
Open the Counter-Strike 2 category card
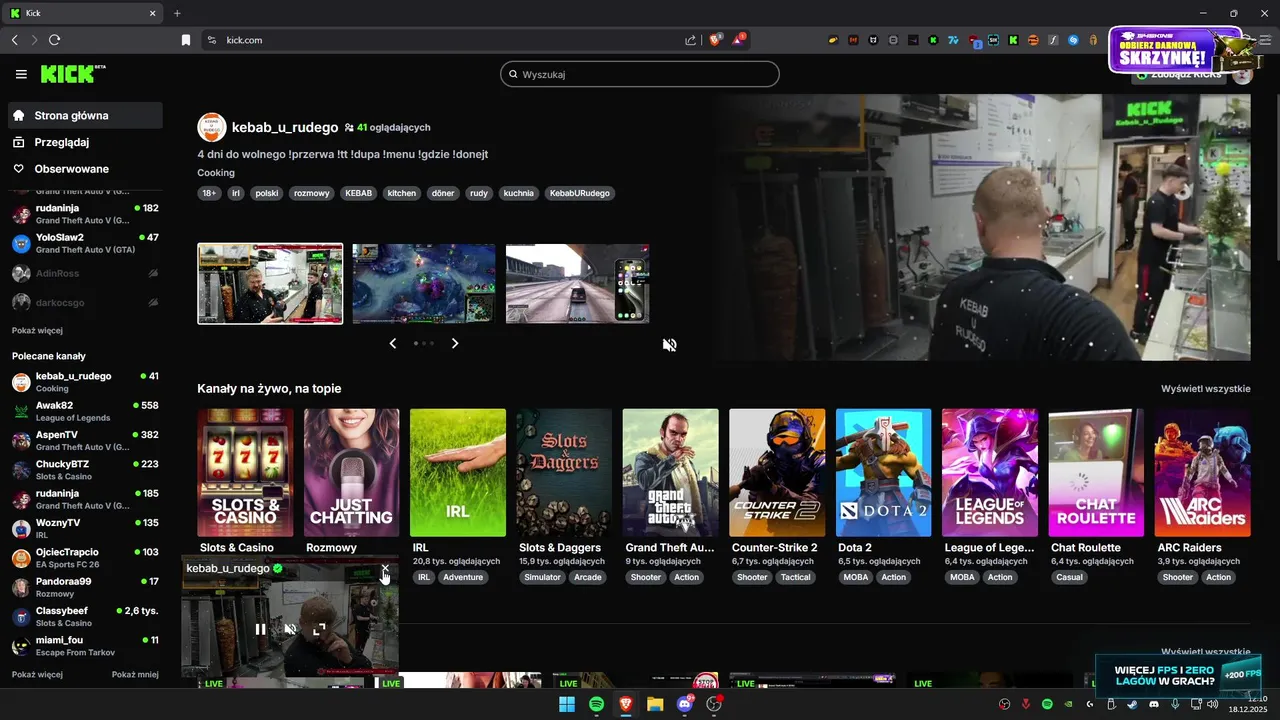pyautogui.click(x=777, y=473)
